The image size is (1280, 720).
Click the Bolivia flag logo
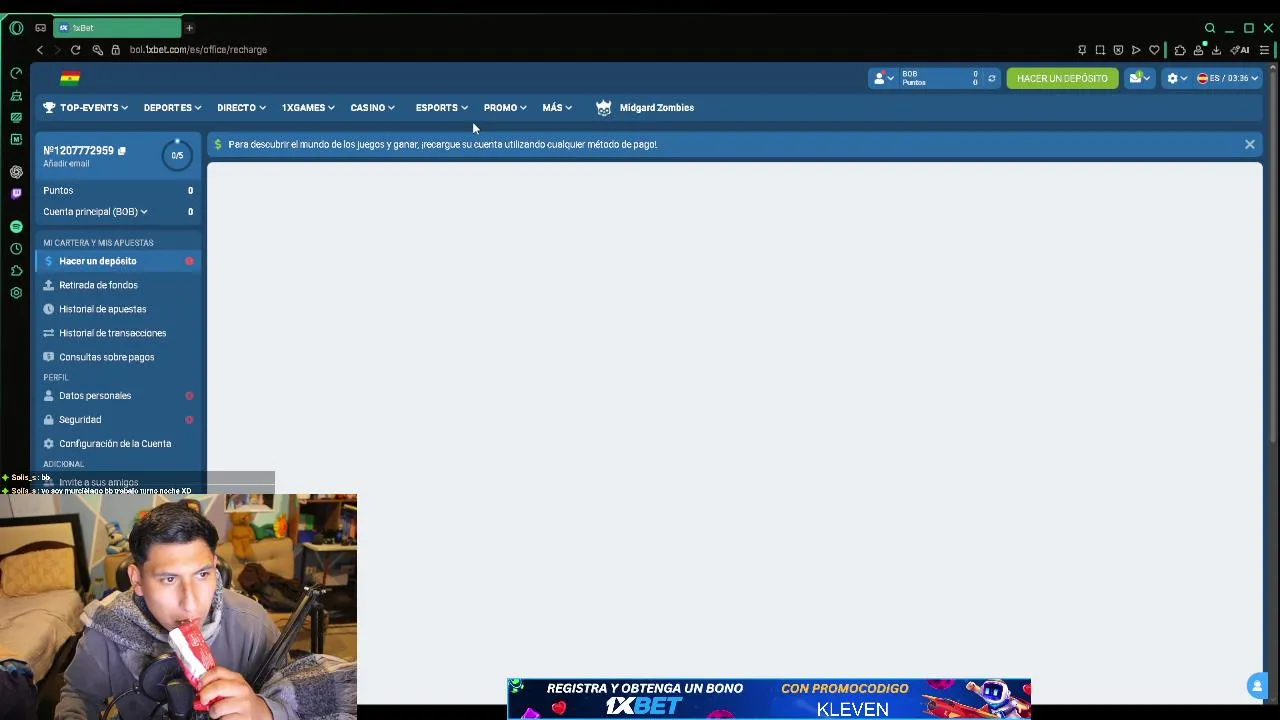pos(69,78)
